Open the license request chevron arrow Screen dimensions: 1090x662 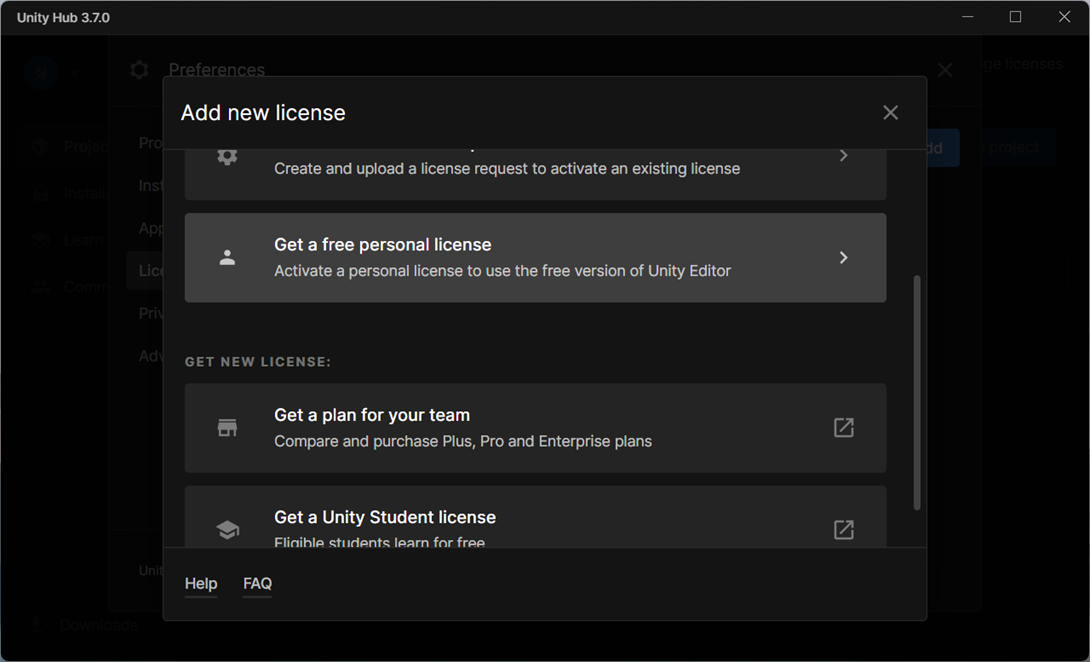pos(843,156)
